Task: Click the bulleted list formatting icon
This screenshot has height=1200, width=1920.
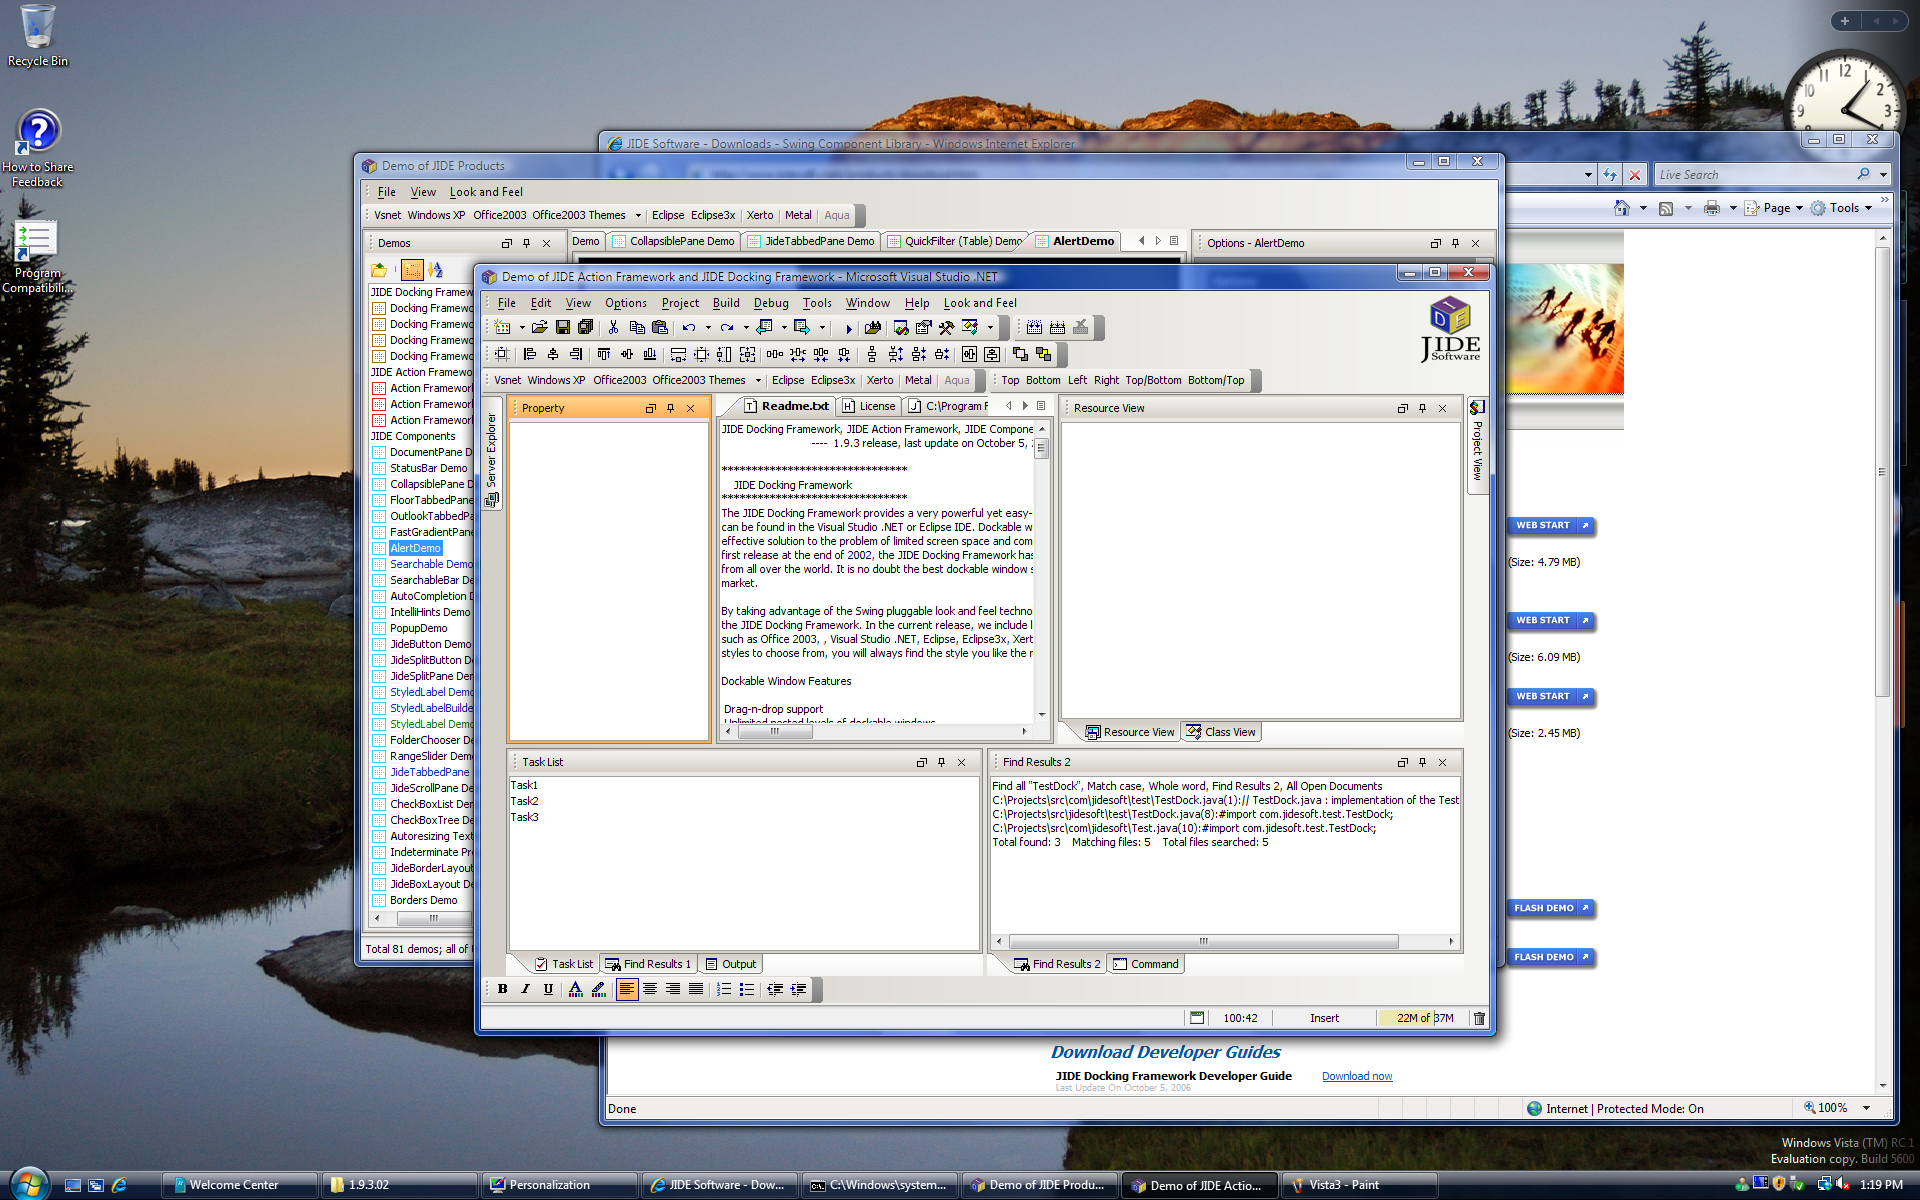Action: 747,989
